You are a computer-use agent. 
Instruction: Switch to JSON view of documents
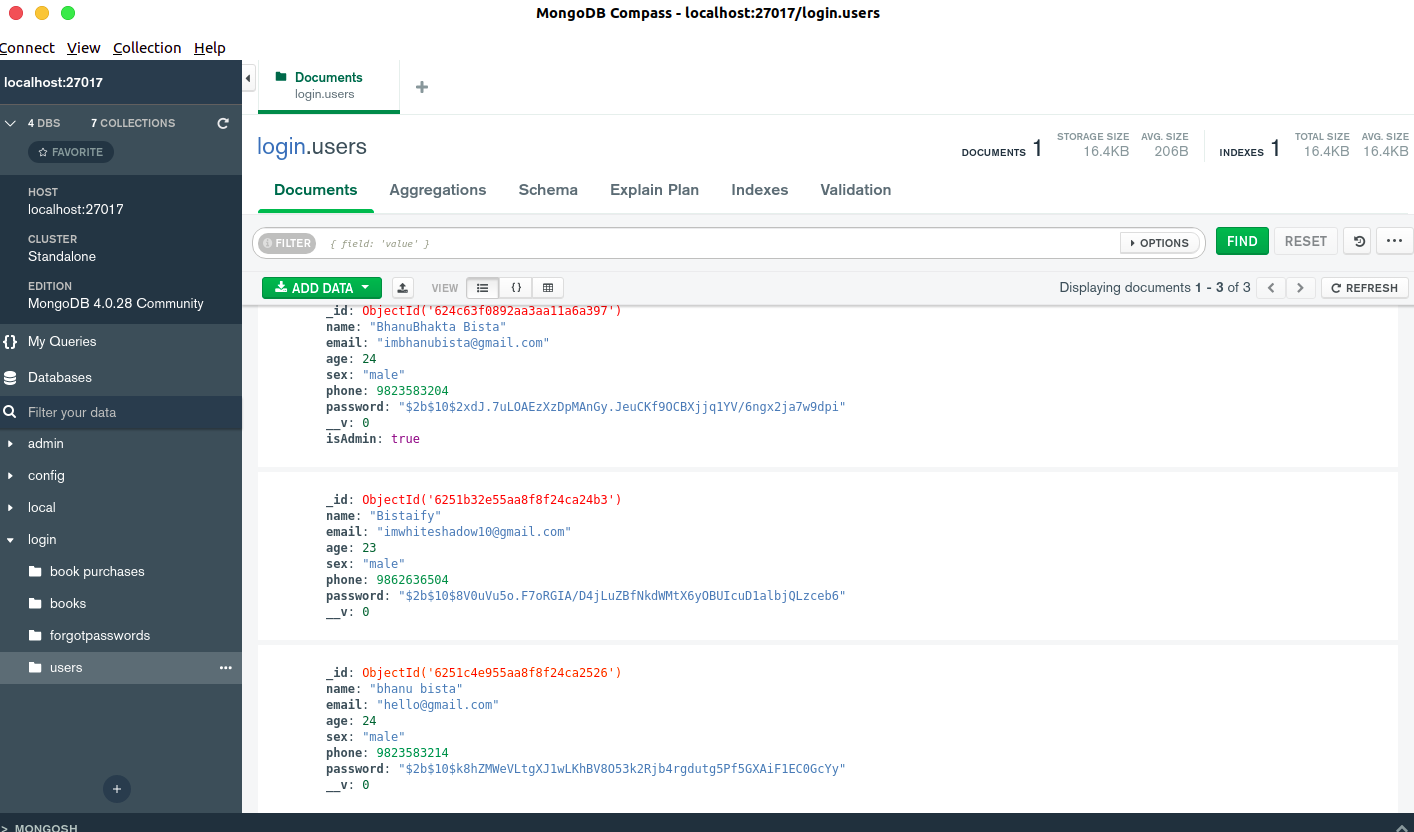click(x=516, y=287)
